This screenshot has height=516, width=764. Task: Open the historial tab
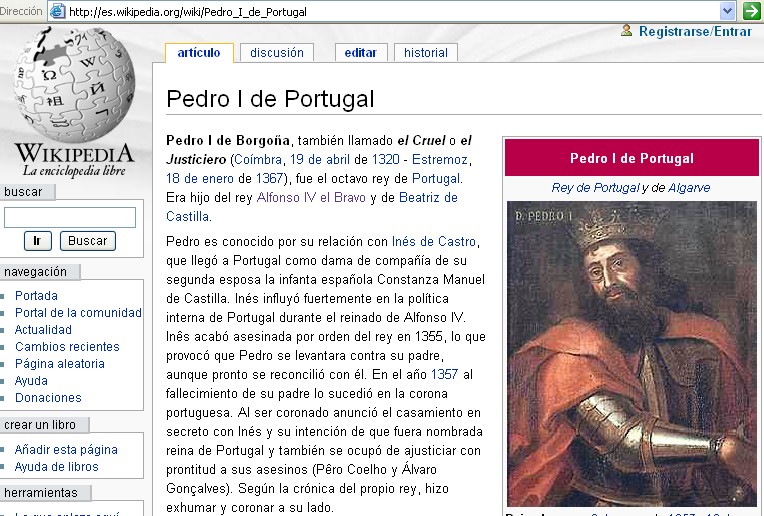[x=426, y=53]
